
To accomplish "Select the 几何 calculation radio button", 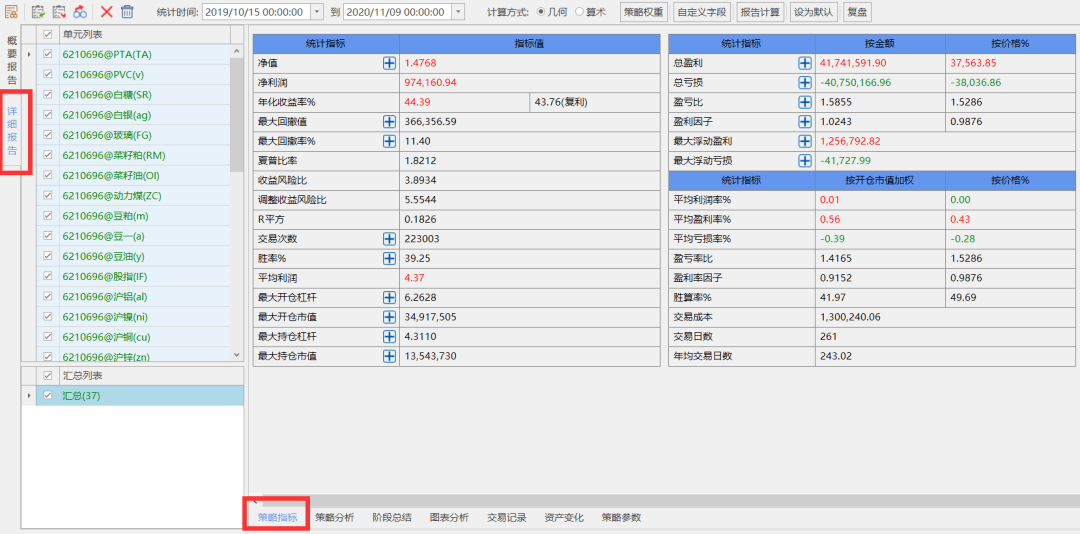I will [541, 12].
